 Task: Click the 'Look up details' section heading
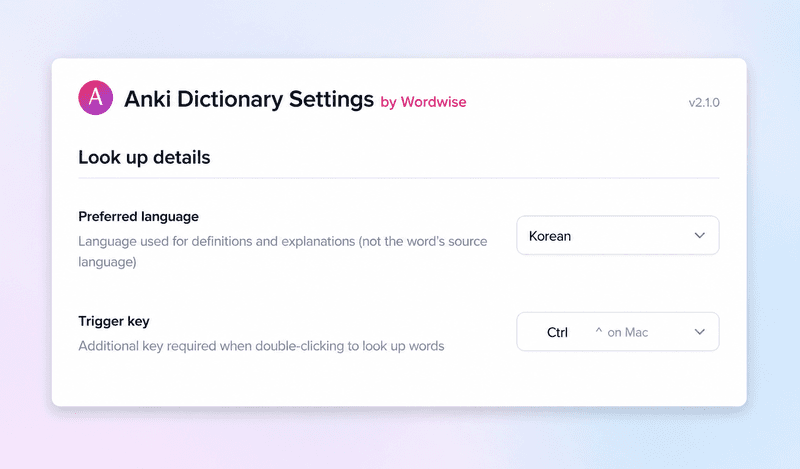(x=144, y=157)
